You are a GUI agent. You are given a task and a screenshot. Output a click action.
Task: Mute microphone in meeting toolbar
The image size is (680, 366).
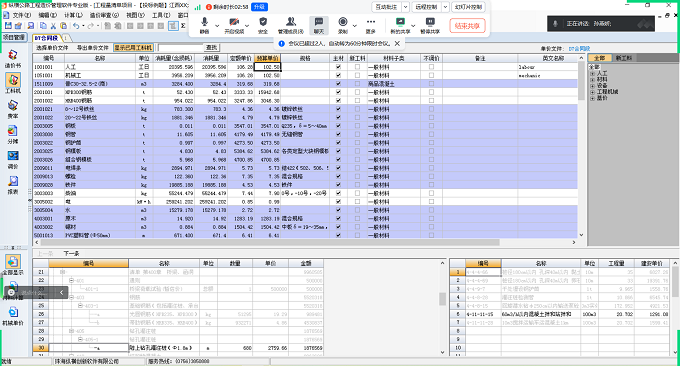pos(204,26)
